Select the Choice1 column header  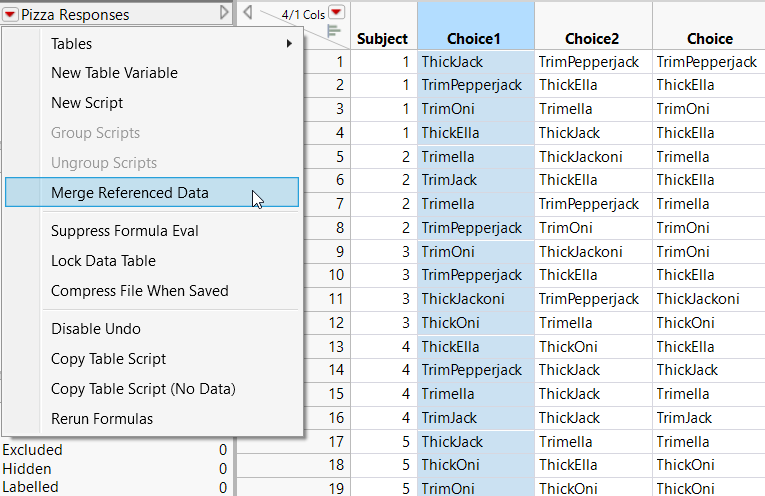point(474,39)
